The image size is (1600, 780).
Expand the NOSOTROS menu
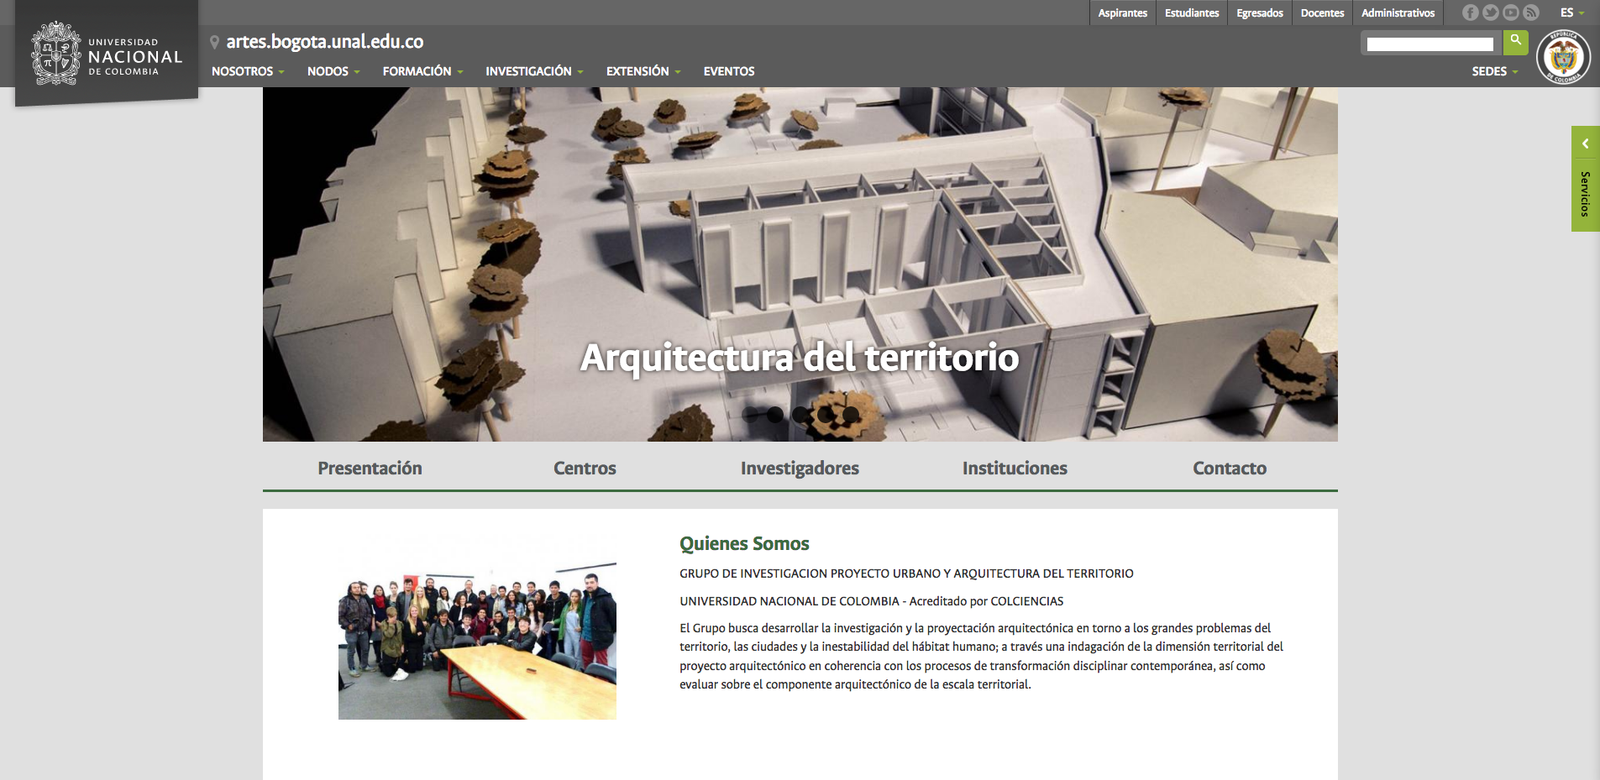pyautogui.click(x=248, y=71)
